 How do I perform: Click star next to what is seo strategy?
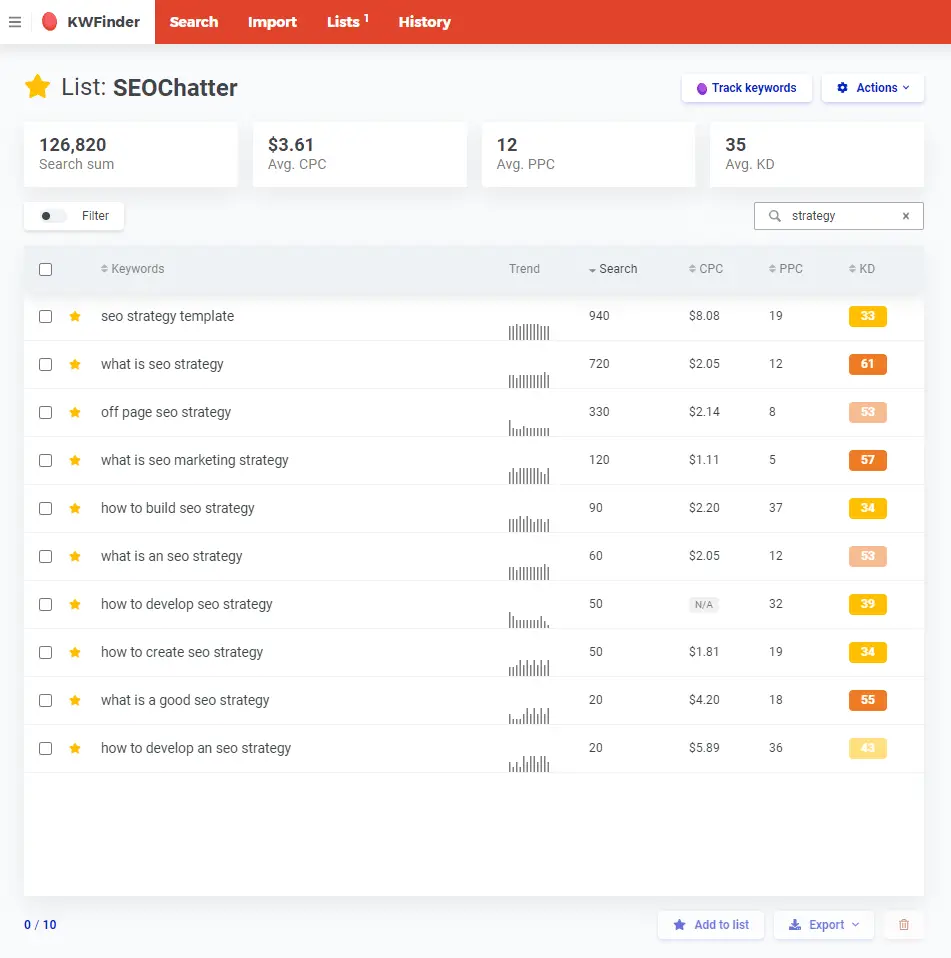[x=75, y=365]
